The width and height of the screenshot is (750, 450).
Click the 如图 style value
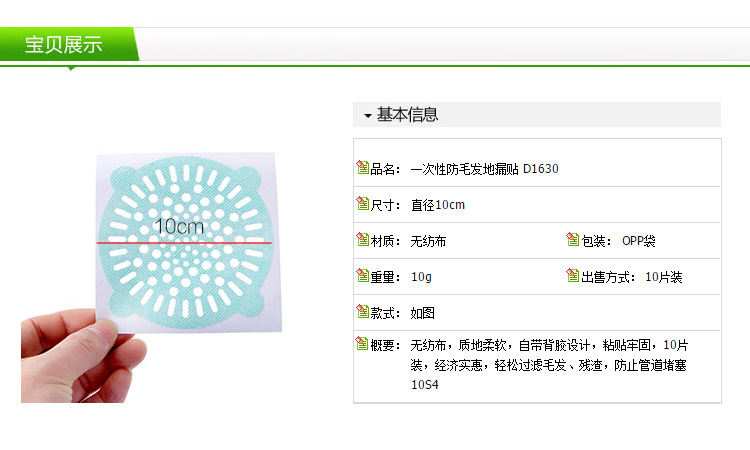point(422,313)
